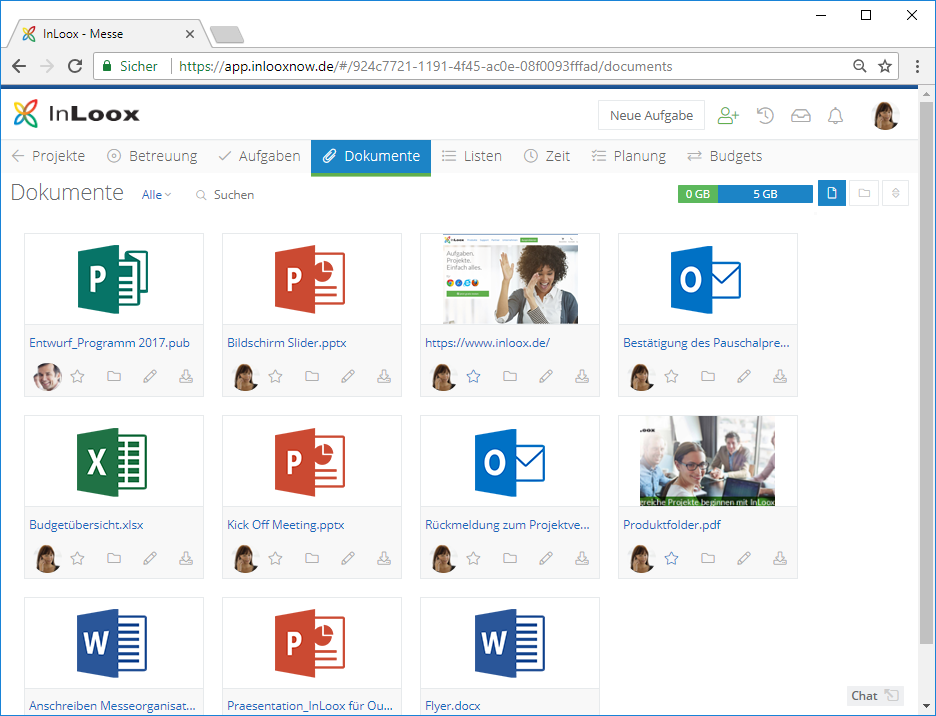Open Chrome's three-dot menu

(917, 66)
